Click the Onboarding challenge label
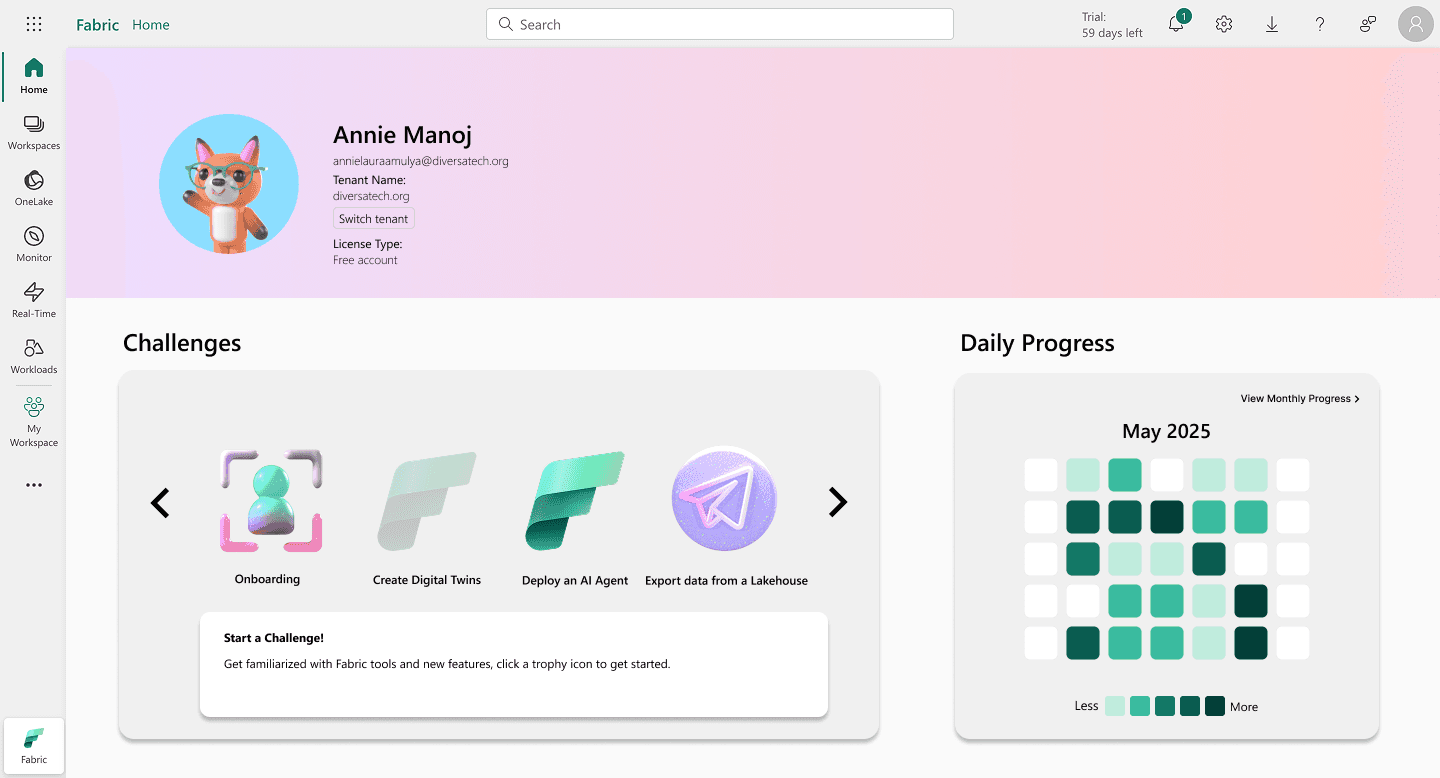The width and height of the screenshot is (1440, 778). point(267,579)
